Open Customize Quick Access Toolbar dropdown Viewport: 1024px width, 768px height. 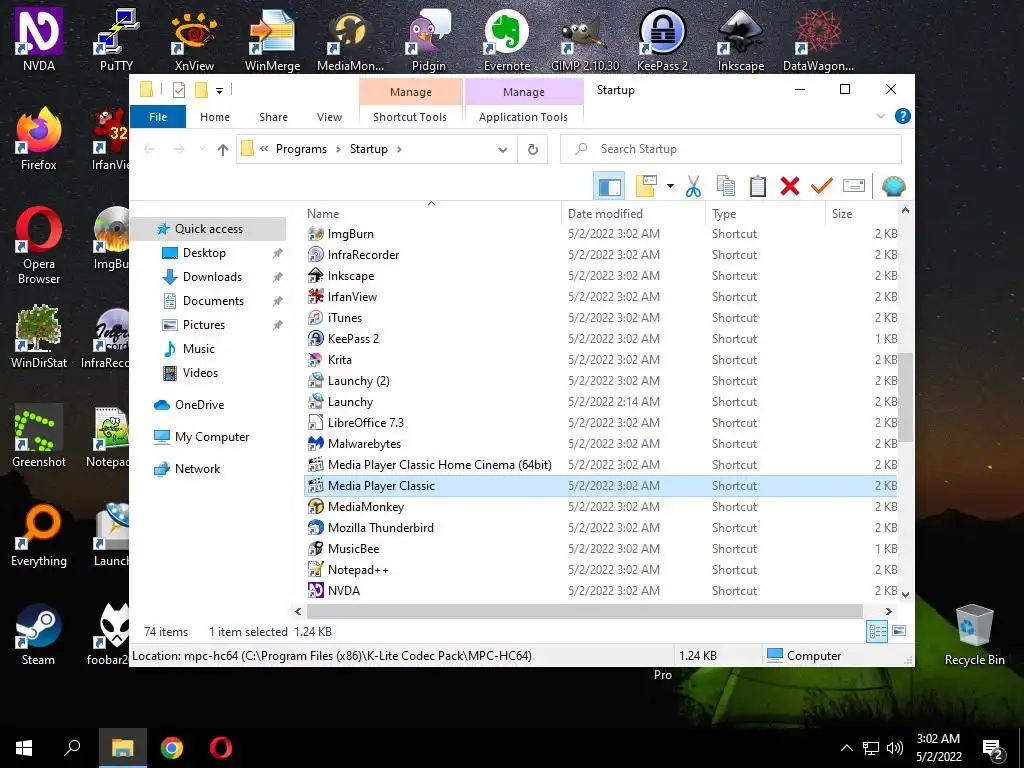click(219, 91)
